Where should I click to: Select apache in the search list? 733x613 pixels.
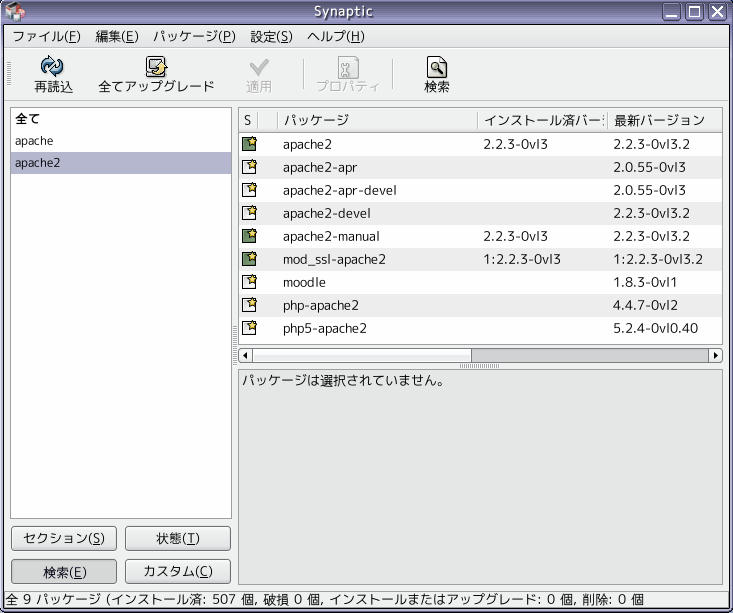point(121,141)
